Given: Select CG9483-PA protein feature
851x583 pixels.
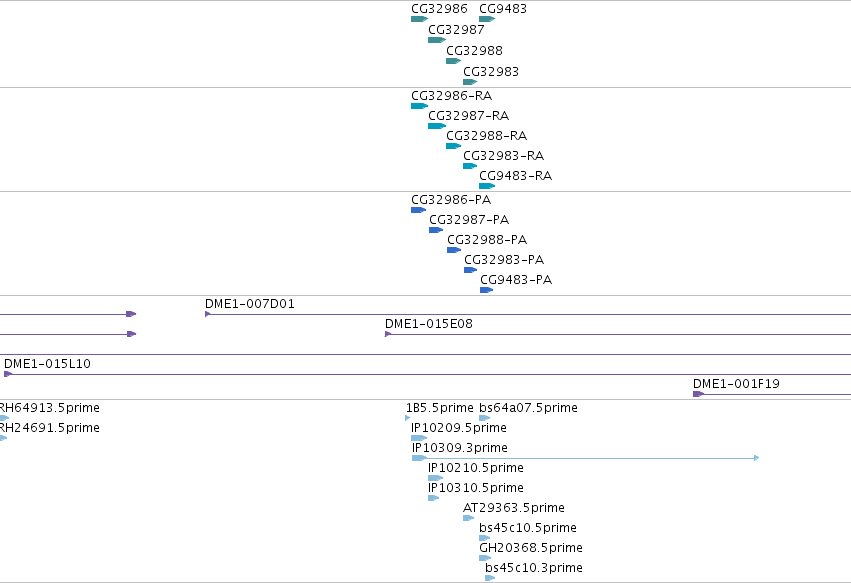Looking at the screenshot, I should click(x=487, y=290).
